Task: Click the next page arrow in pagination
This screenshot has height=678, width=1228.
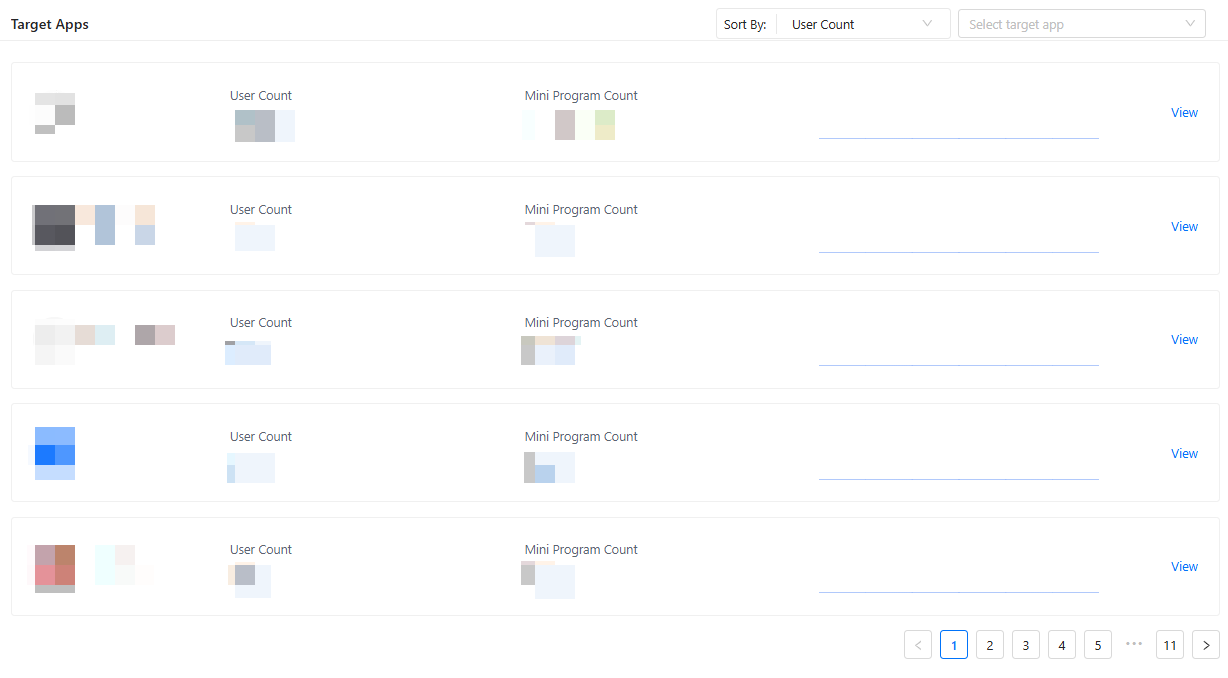Action: tap(1205, 645)
